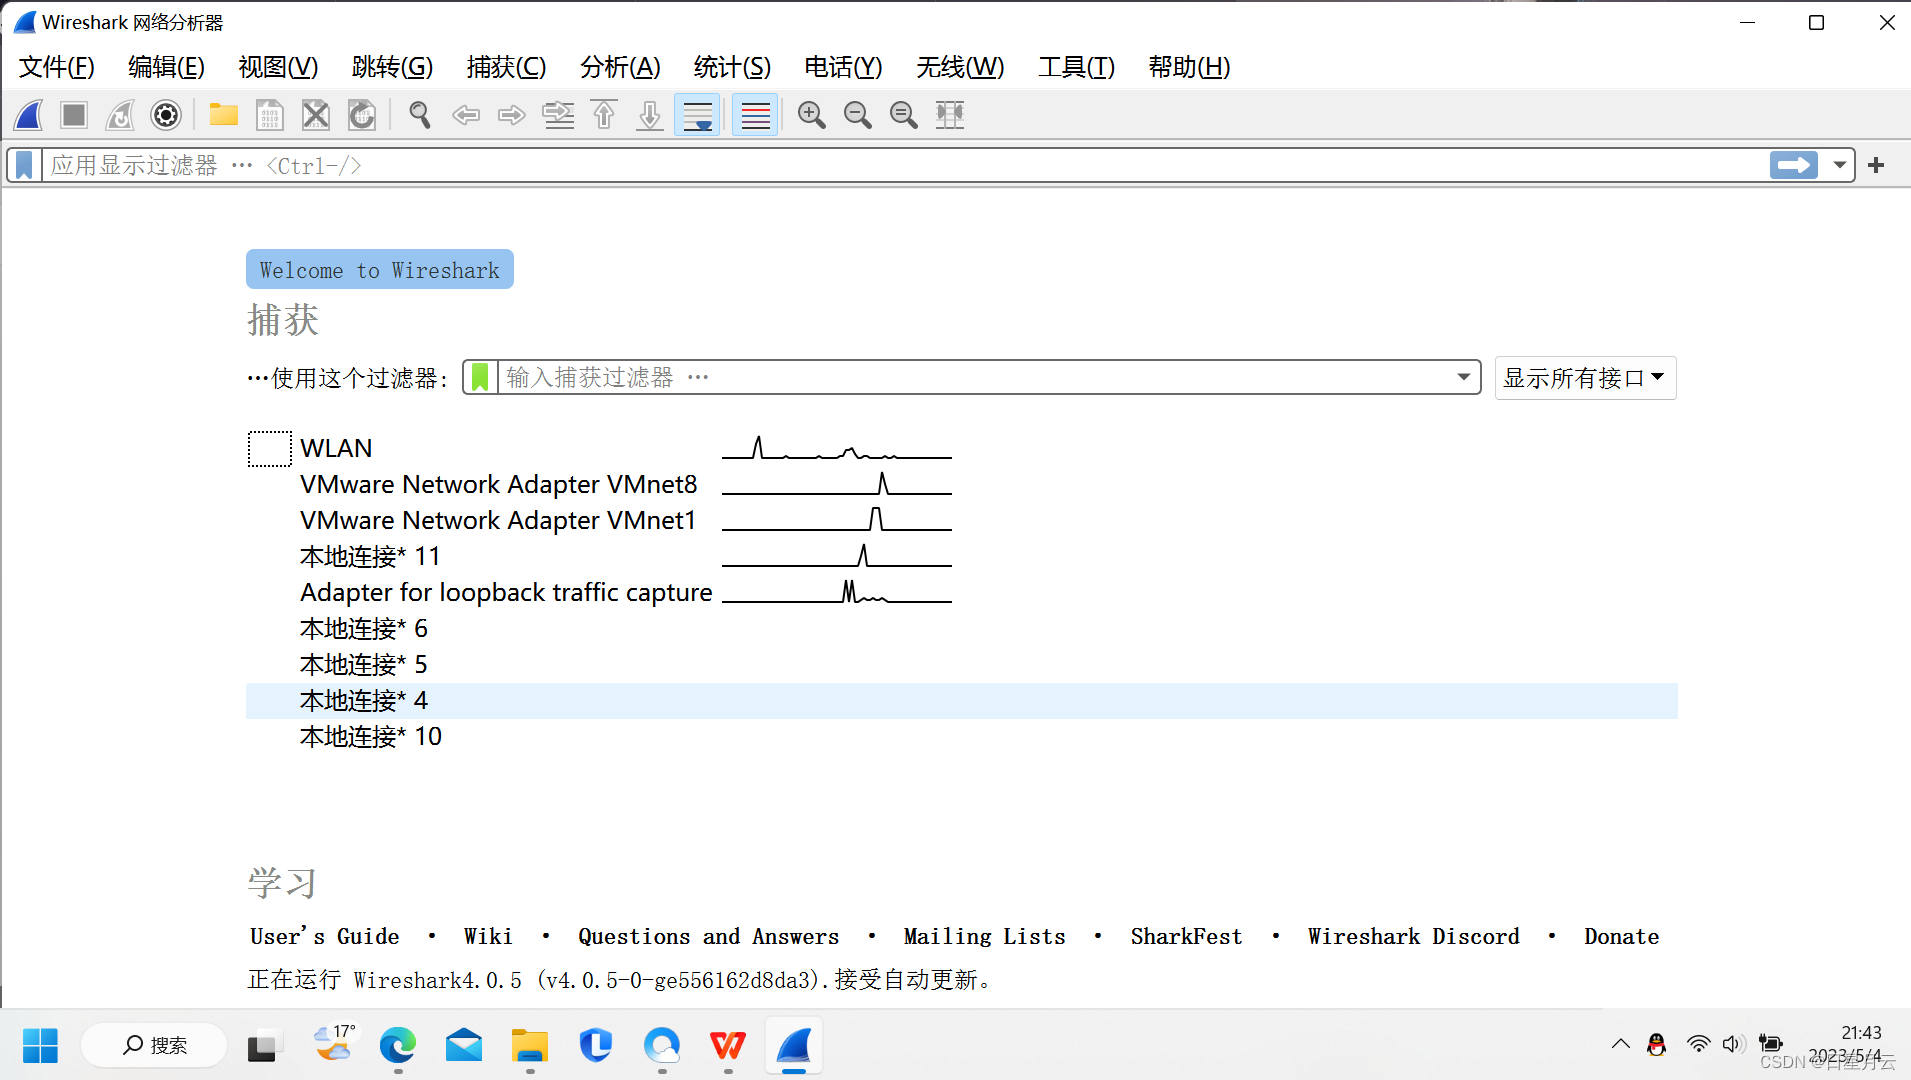Jump to first packet icon

(604, 115)
